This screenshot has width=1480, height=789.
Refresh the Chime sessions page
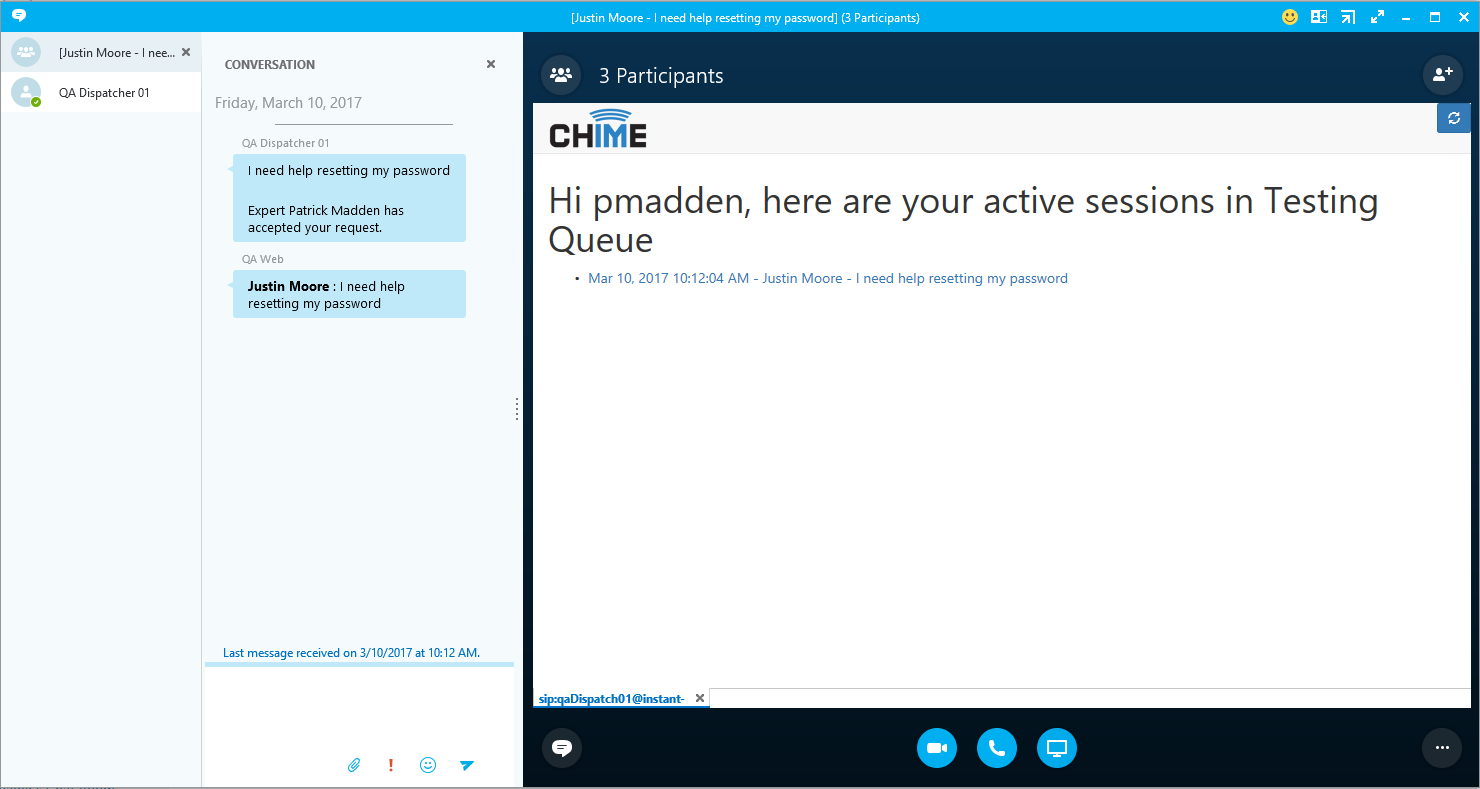[x=1454, y=118]
